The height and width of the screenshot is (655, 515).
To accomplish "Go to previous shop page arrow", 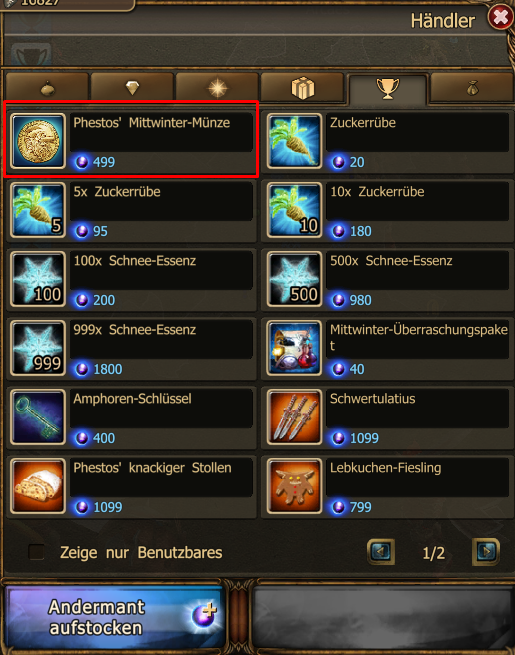I will point(381,552).
